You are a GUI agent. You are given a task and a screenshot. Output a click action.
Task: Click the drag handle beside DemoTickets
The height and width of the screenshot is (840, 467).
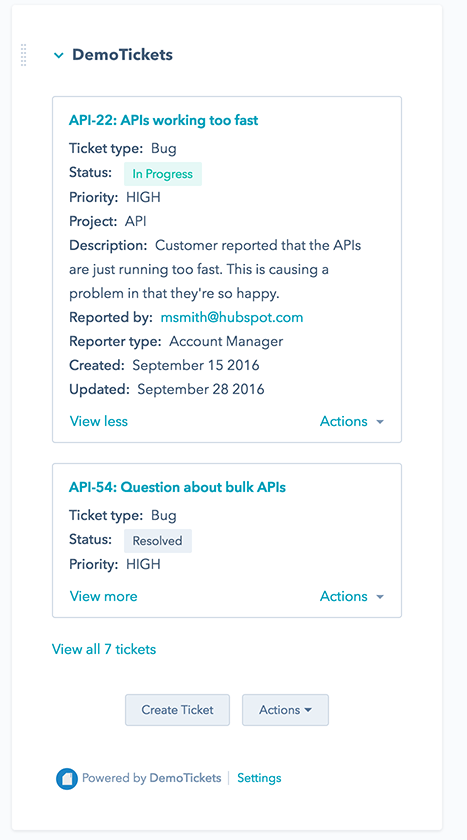[x=24, y=55]
